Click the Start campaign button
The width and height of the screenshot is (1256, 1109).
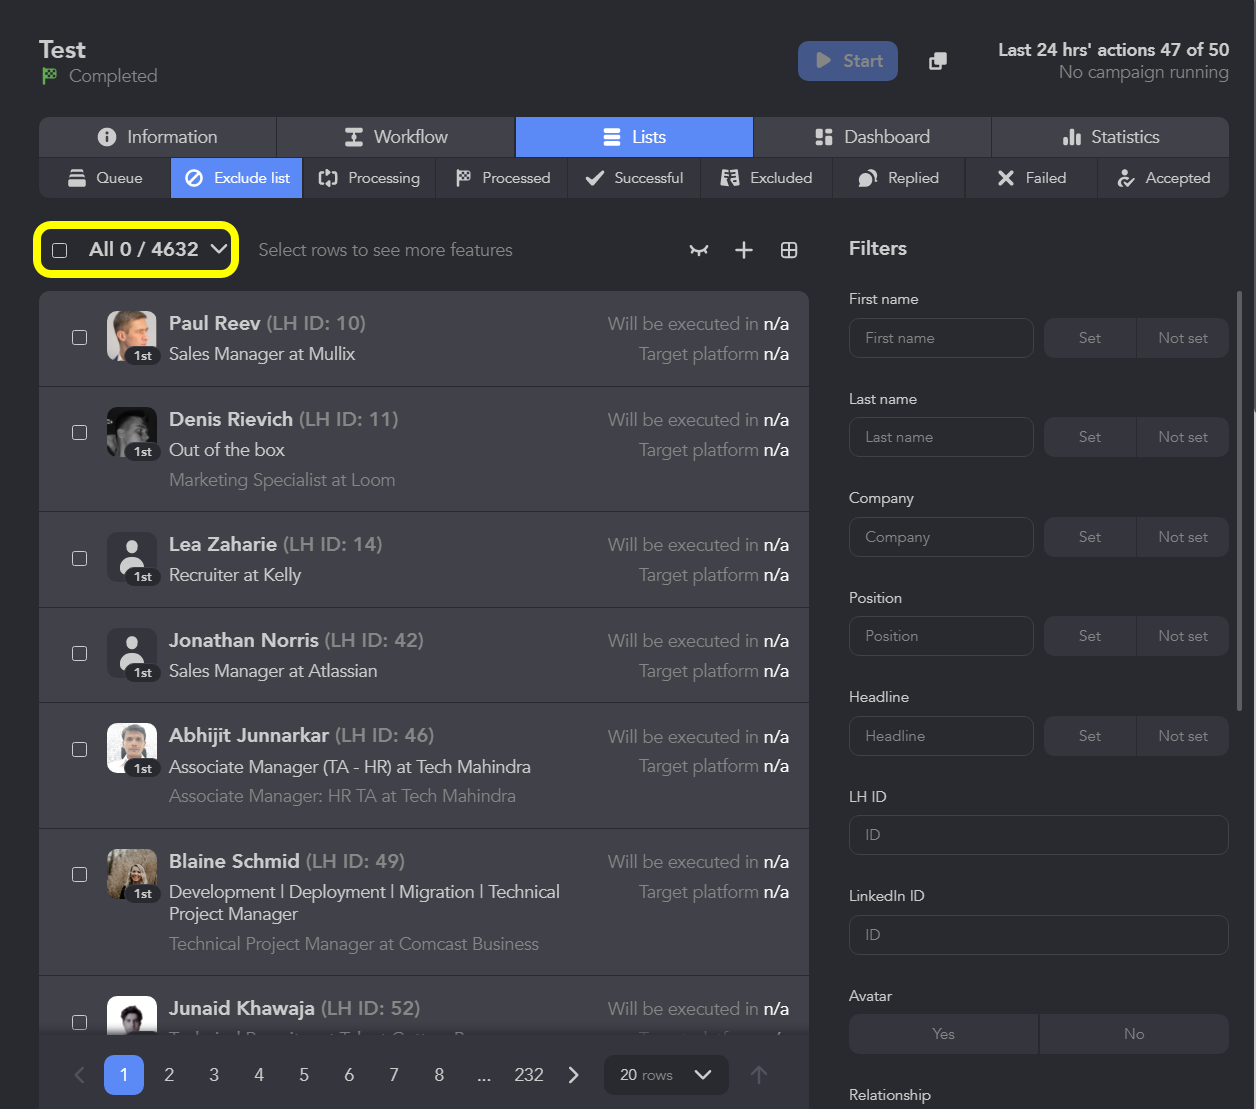pyautogui.click(x=848, y=61)
